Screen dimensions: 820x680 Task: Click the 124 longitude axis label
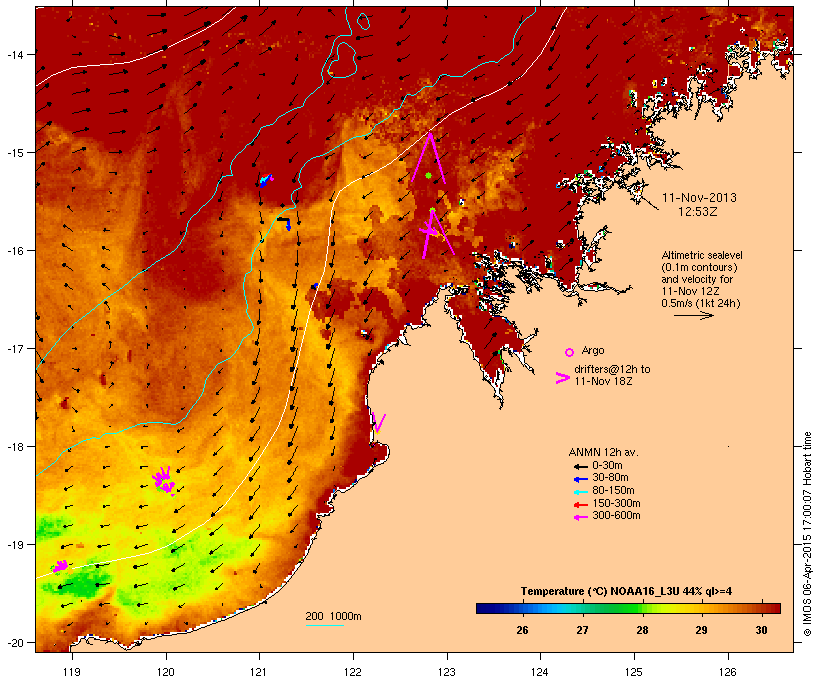point(540,672)
